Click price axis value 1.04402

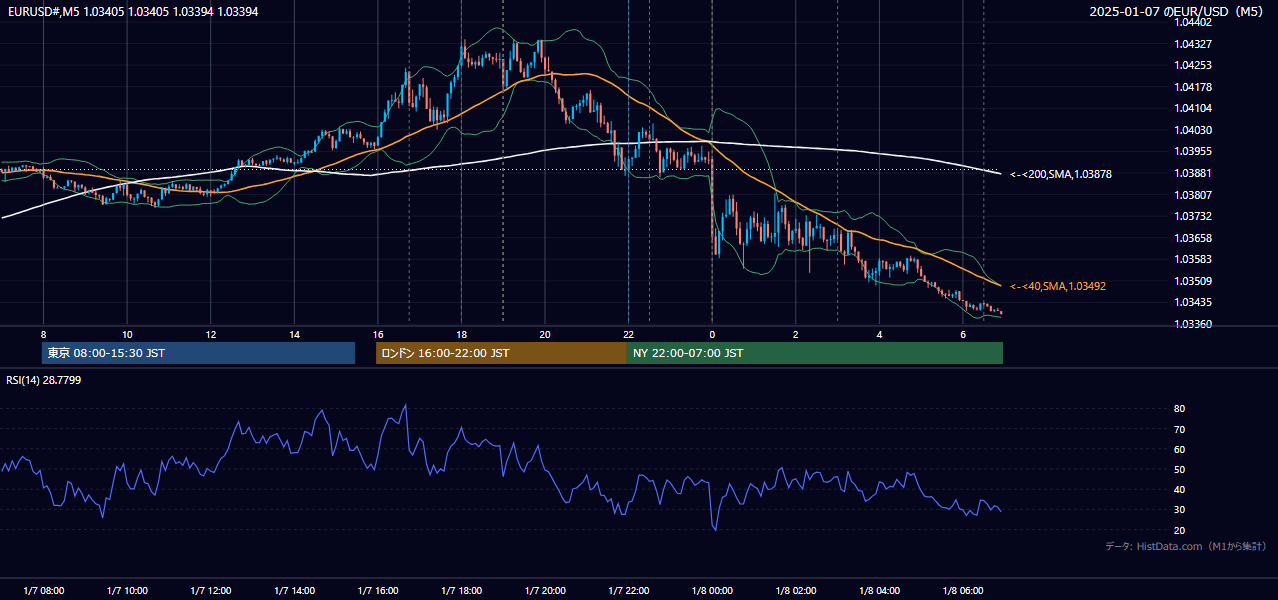tap(1193, 22)
